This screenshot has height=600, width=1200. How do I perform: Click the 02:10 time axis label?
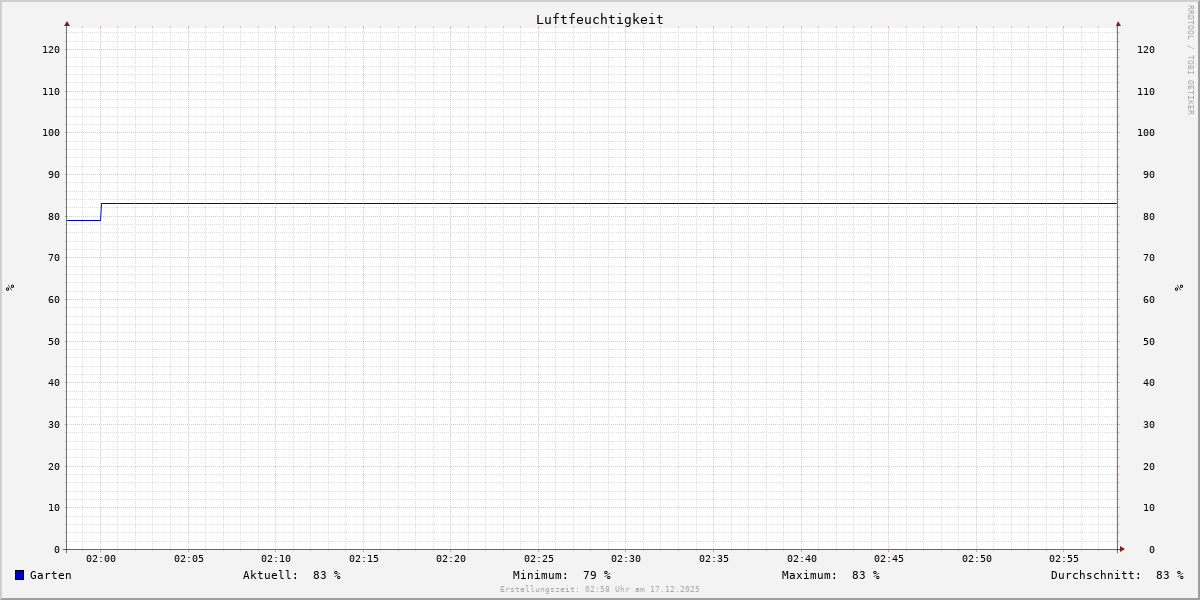point(276,559)
